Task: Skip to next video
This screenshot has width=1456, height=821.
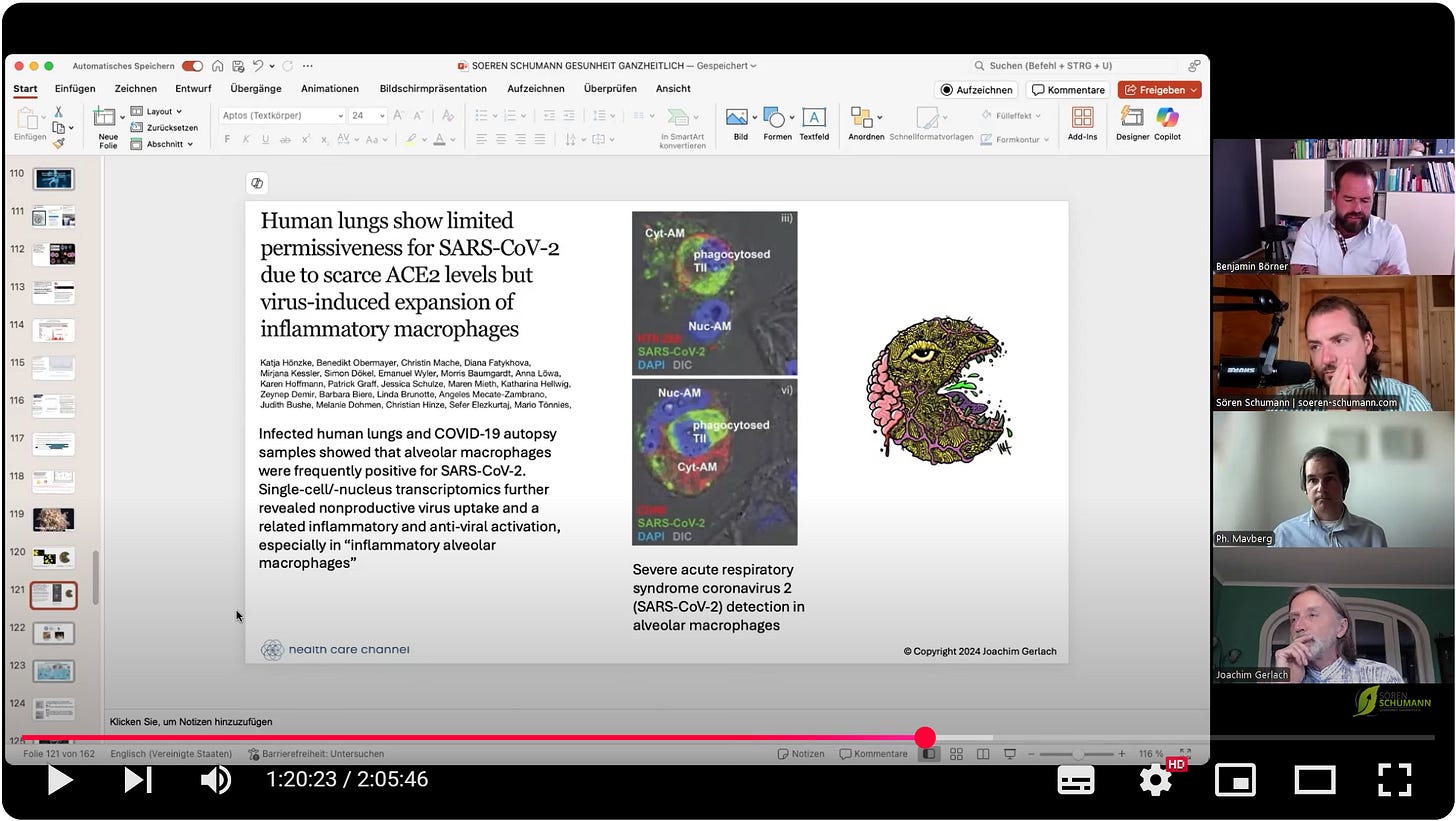Action: [x=138, y=780]
